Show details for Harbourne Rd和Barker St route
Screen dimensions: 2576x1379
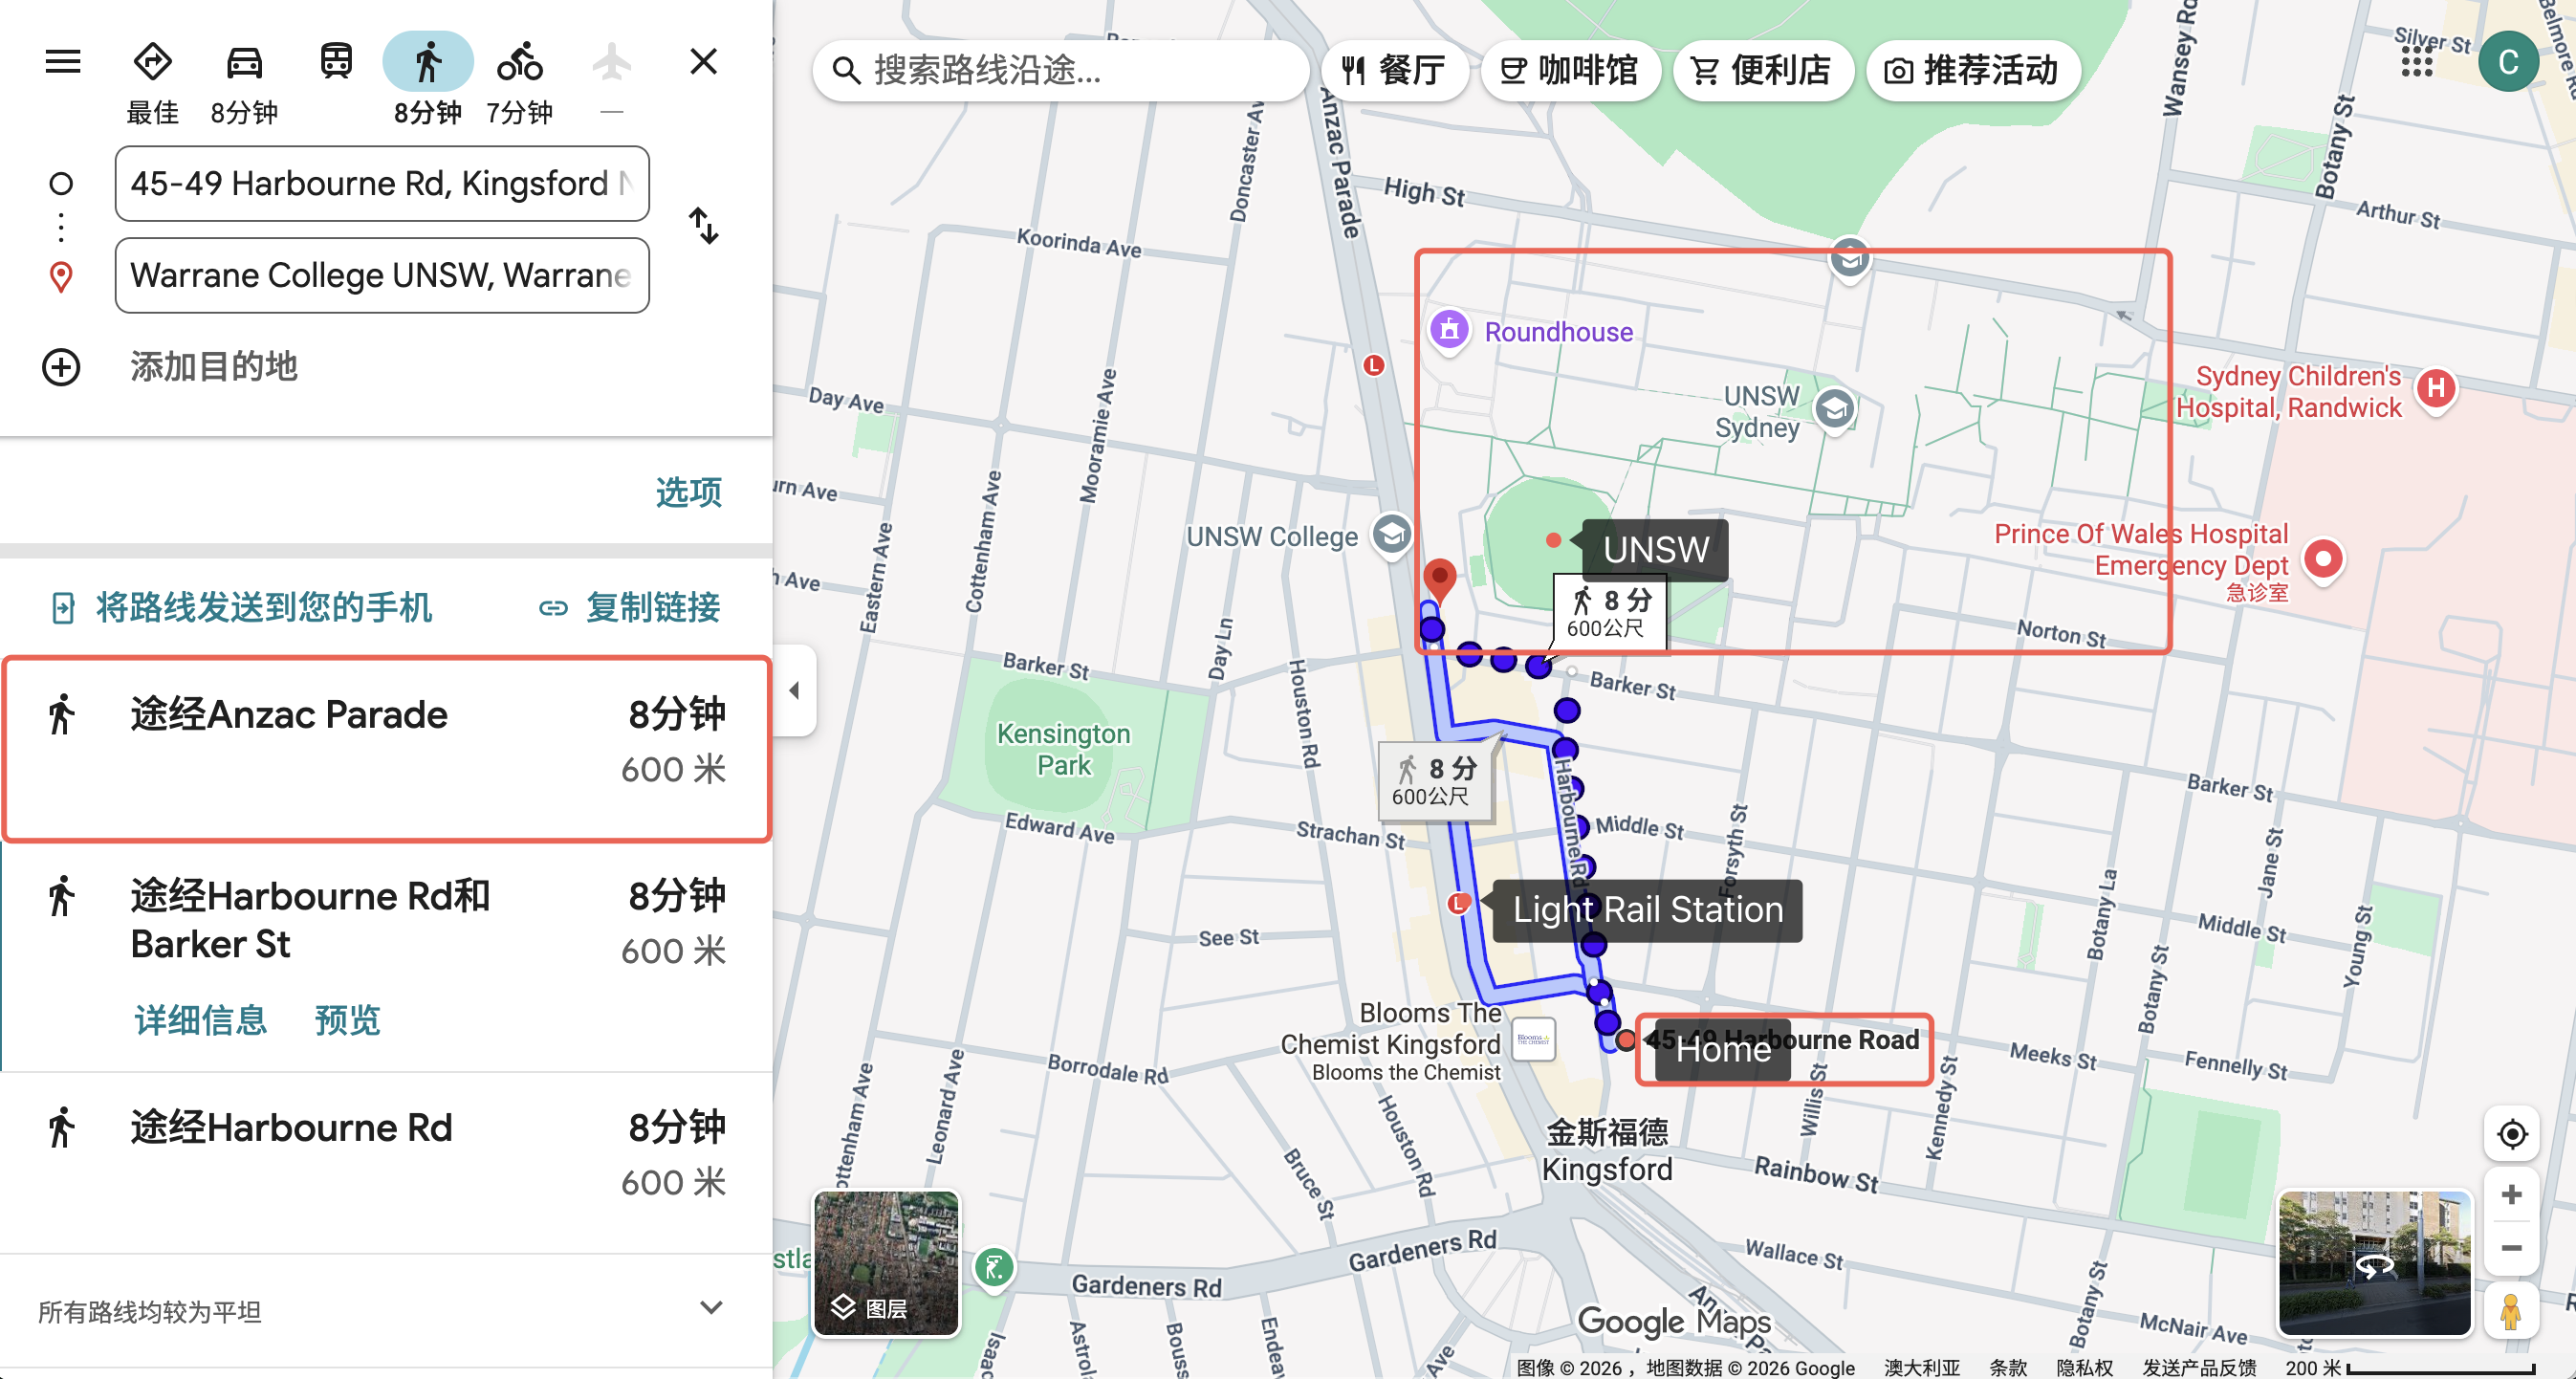pyautogui.click(x=201, y=1020)
